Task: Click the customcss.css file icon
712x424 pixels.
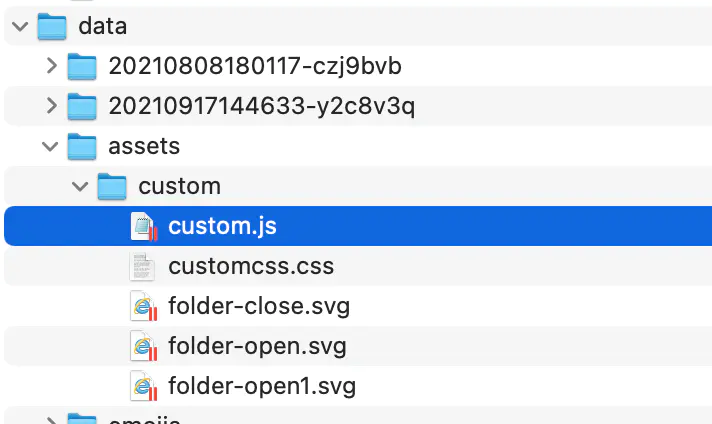Action: pyautogui.click(x=144, y=267)
